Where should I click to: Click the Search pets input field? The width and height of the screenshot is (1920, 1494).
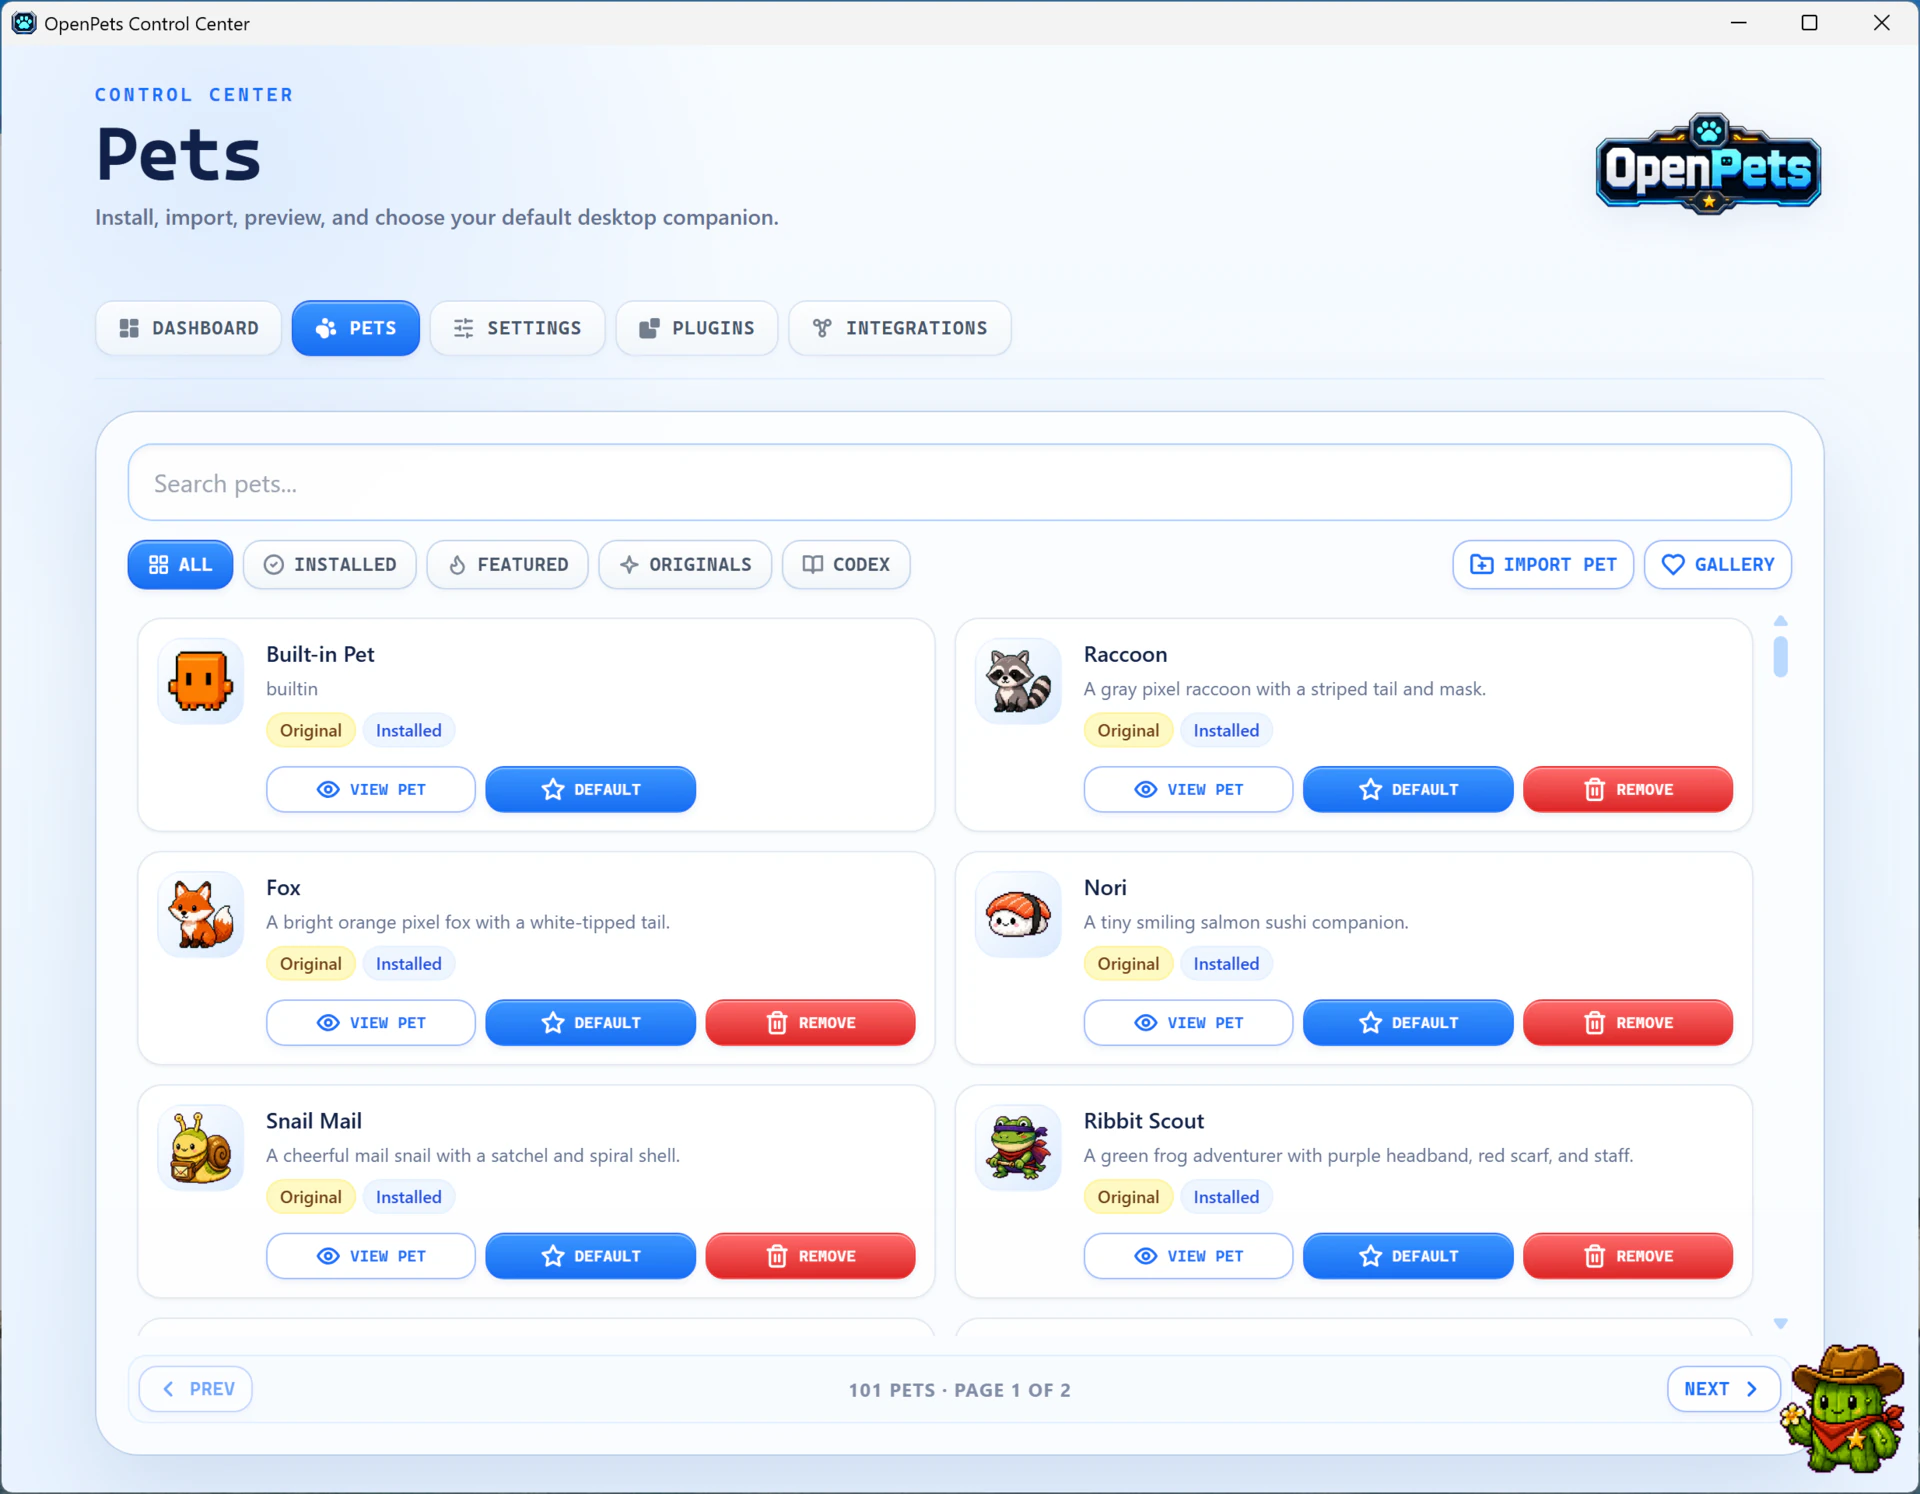click(959, 483)
